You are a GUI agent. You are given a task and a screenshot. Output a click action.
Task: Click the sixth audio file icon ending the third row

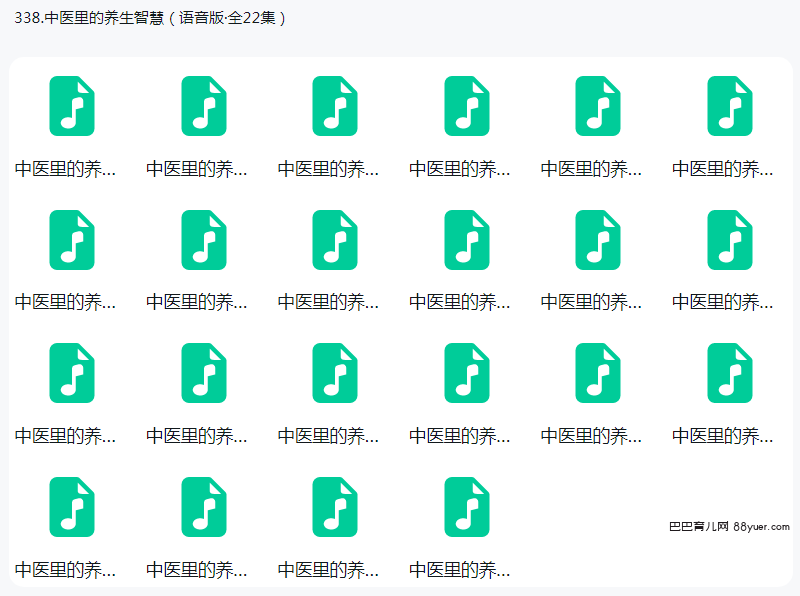tap(730, 373)
